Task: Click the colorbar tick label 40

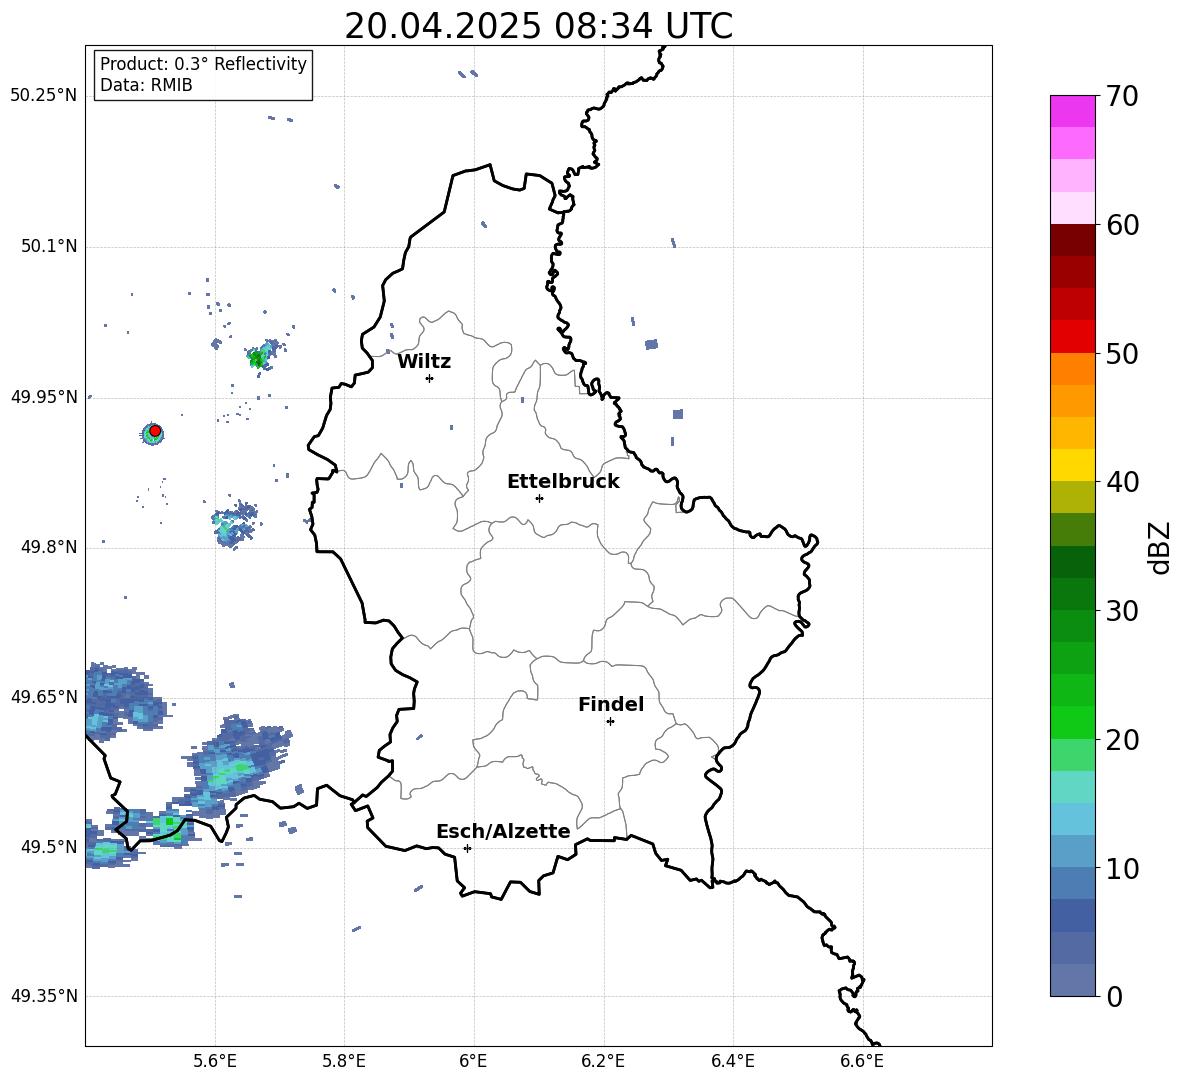Action: 1122,482
